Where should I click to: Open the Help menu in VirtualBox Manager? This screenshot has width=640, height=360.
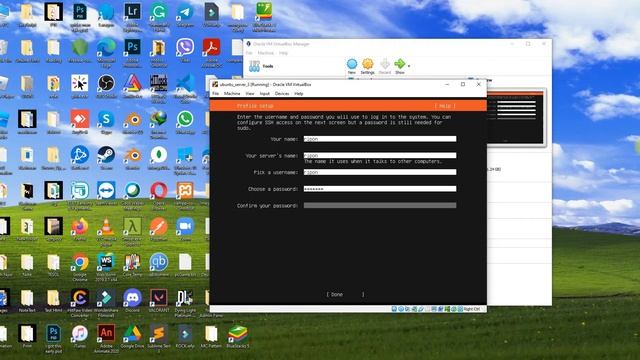click(x=283, y=53)
